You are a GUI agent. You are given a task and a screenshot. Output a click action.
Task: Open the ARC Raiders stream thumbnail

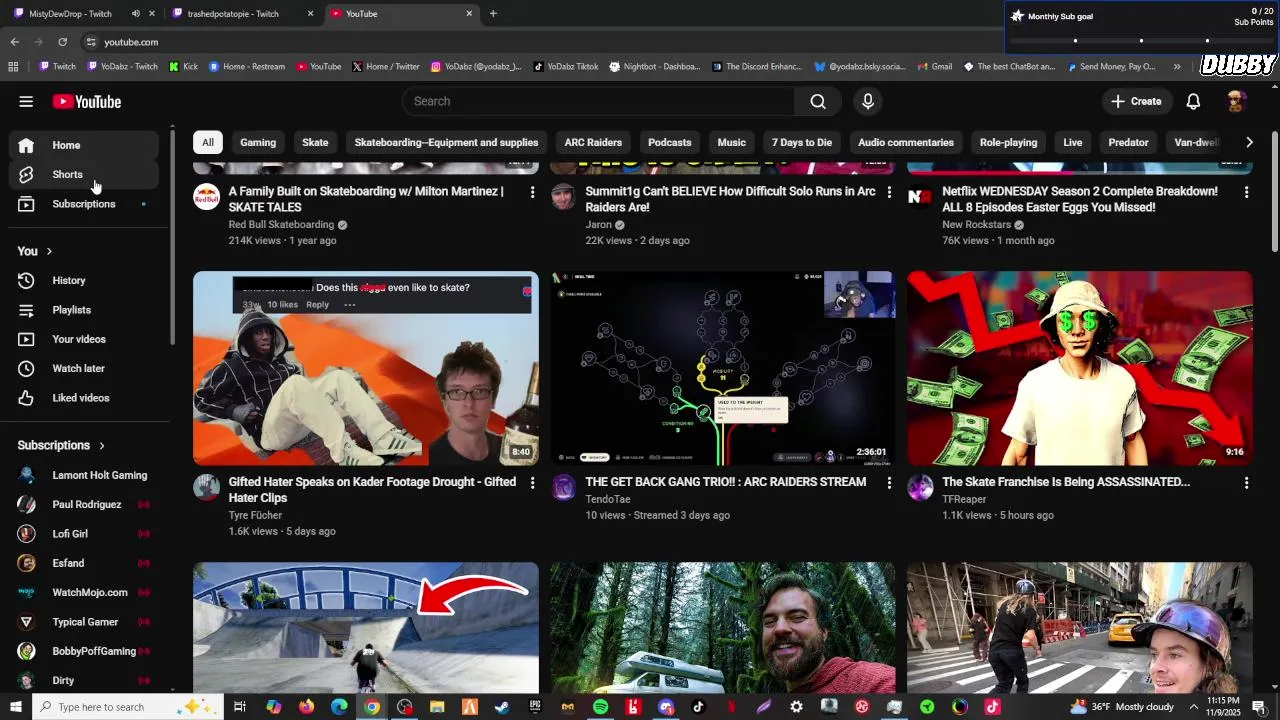723,368
